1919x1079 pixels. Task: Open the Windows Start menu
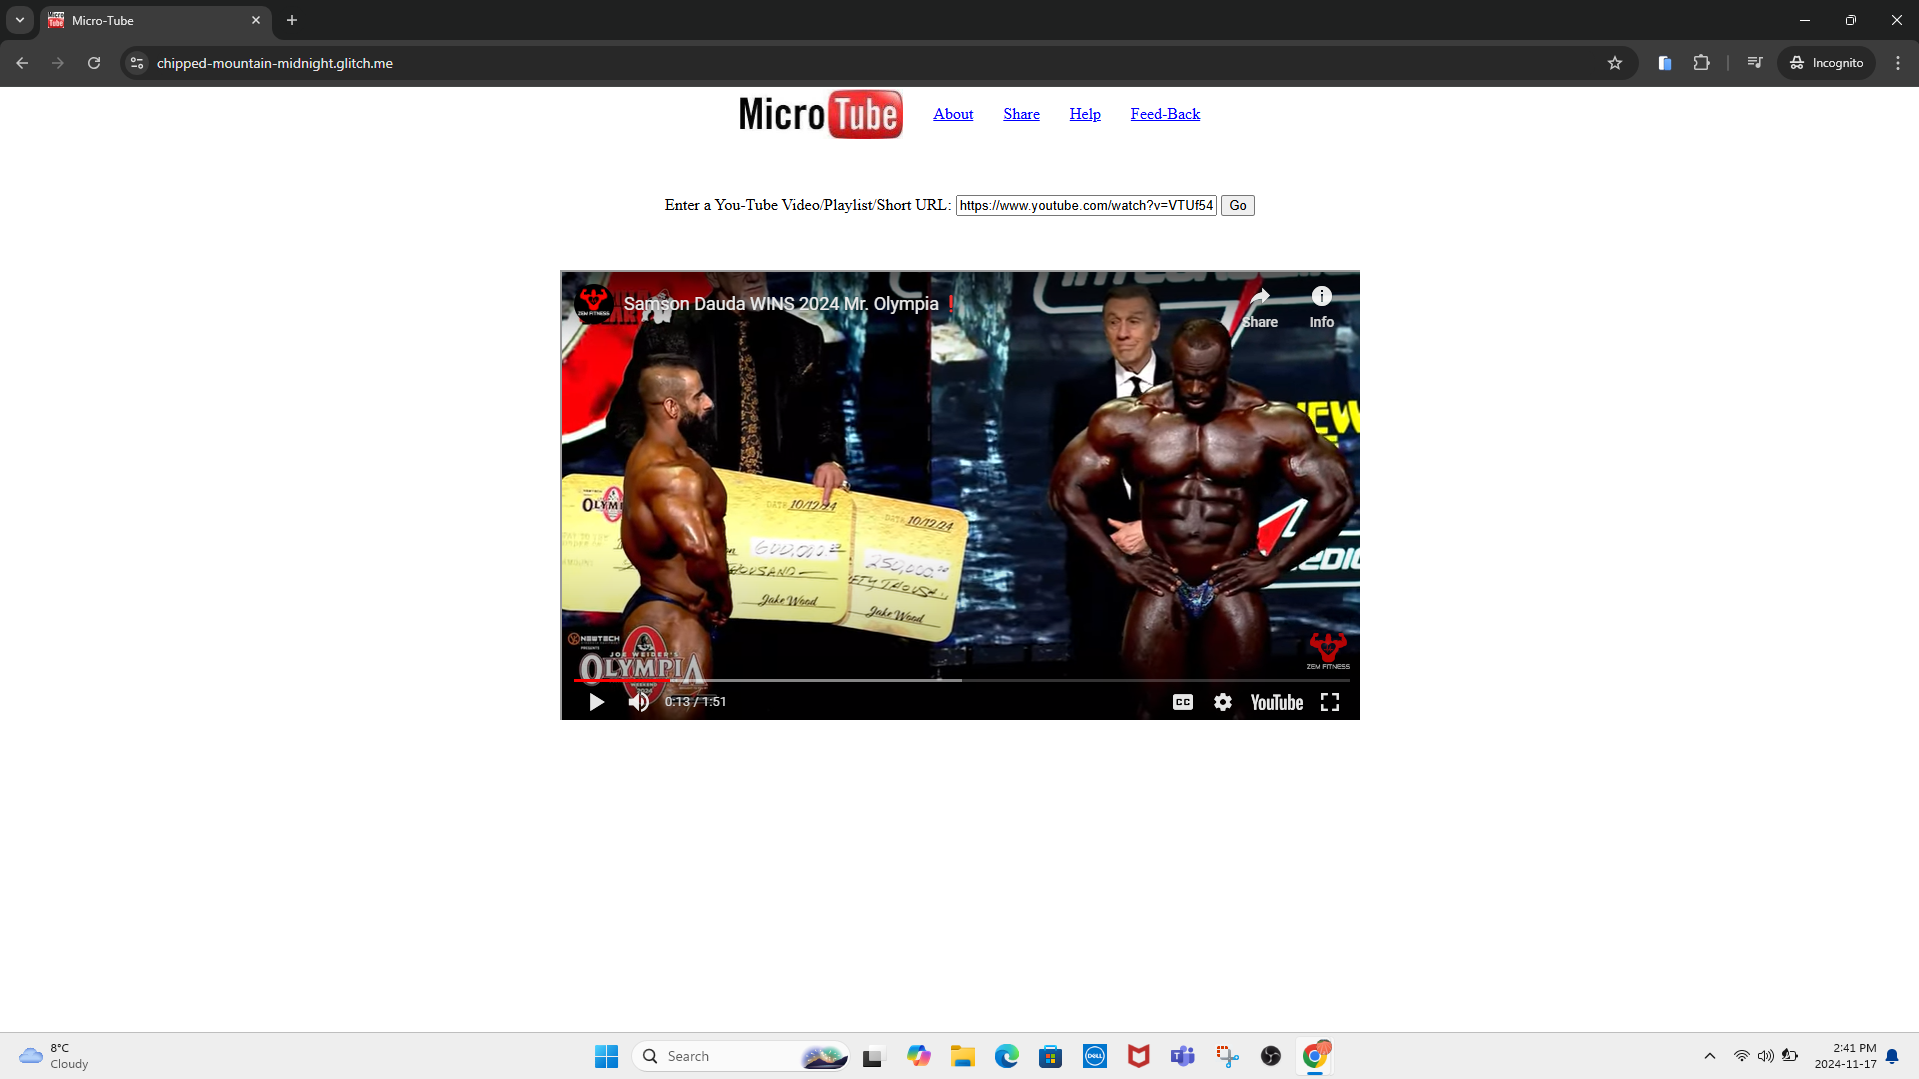click(x=606, y=1056)
